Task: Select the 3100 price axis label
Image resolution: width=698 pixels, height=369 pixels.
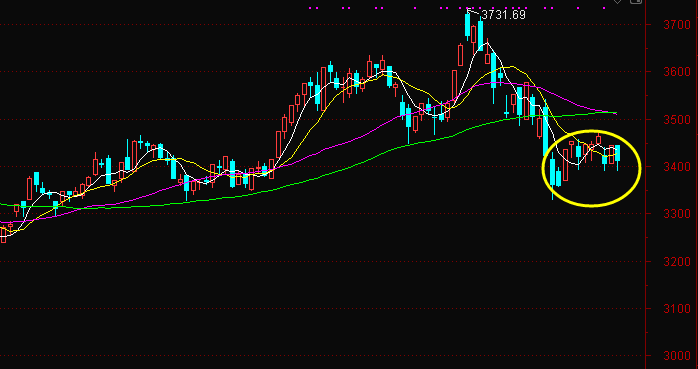Action: 677,308
